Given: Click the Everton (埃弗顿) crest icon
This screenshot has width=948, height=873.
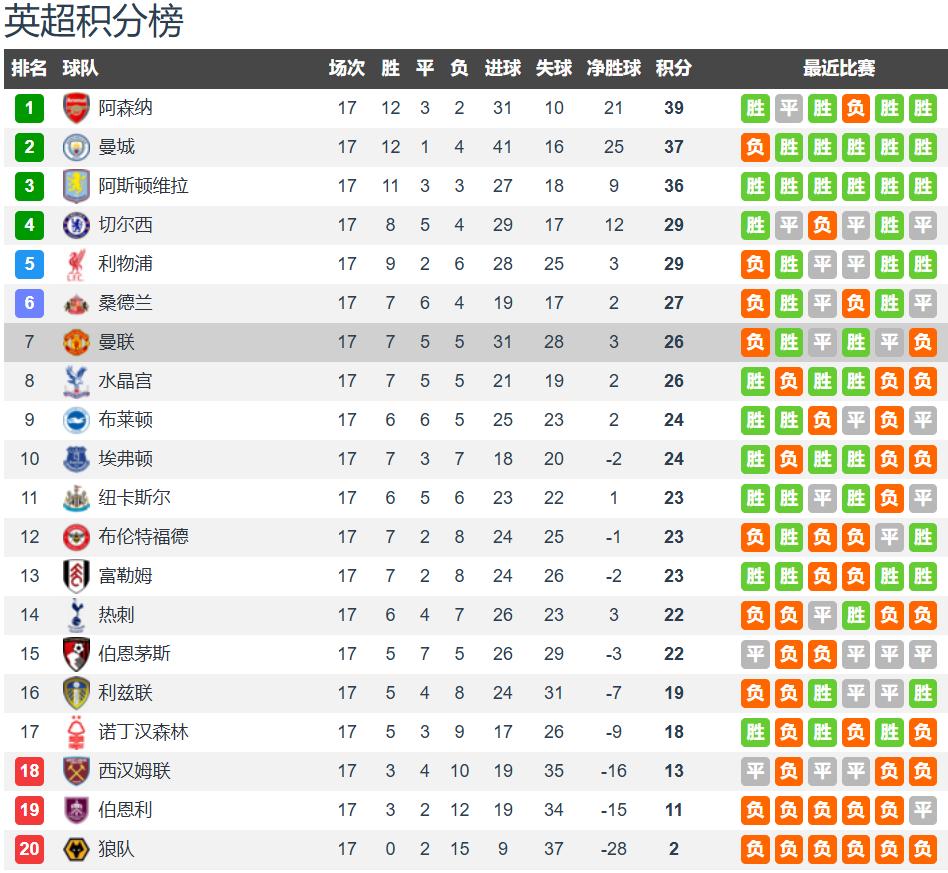Looking at the screenshot, I should (x=77, y=459).
